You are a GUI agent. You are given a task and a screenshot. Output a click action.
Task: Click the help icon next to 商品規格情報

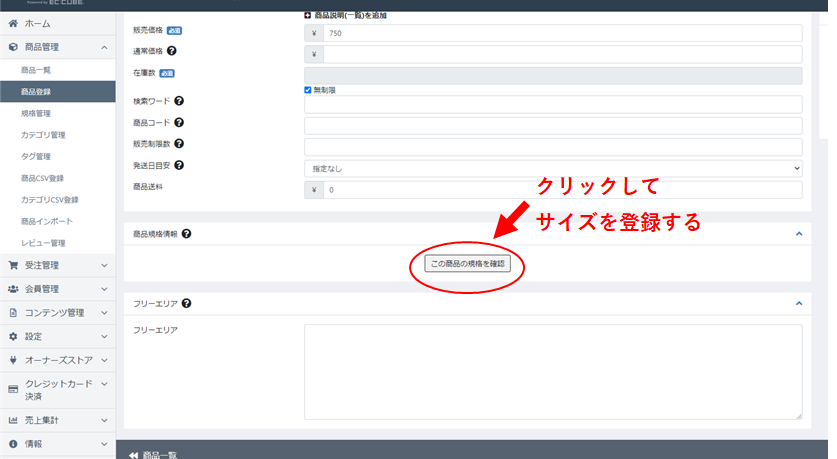tap(186, 234)
